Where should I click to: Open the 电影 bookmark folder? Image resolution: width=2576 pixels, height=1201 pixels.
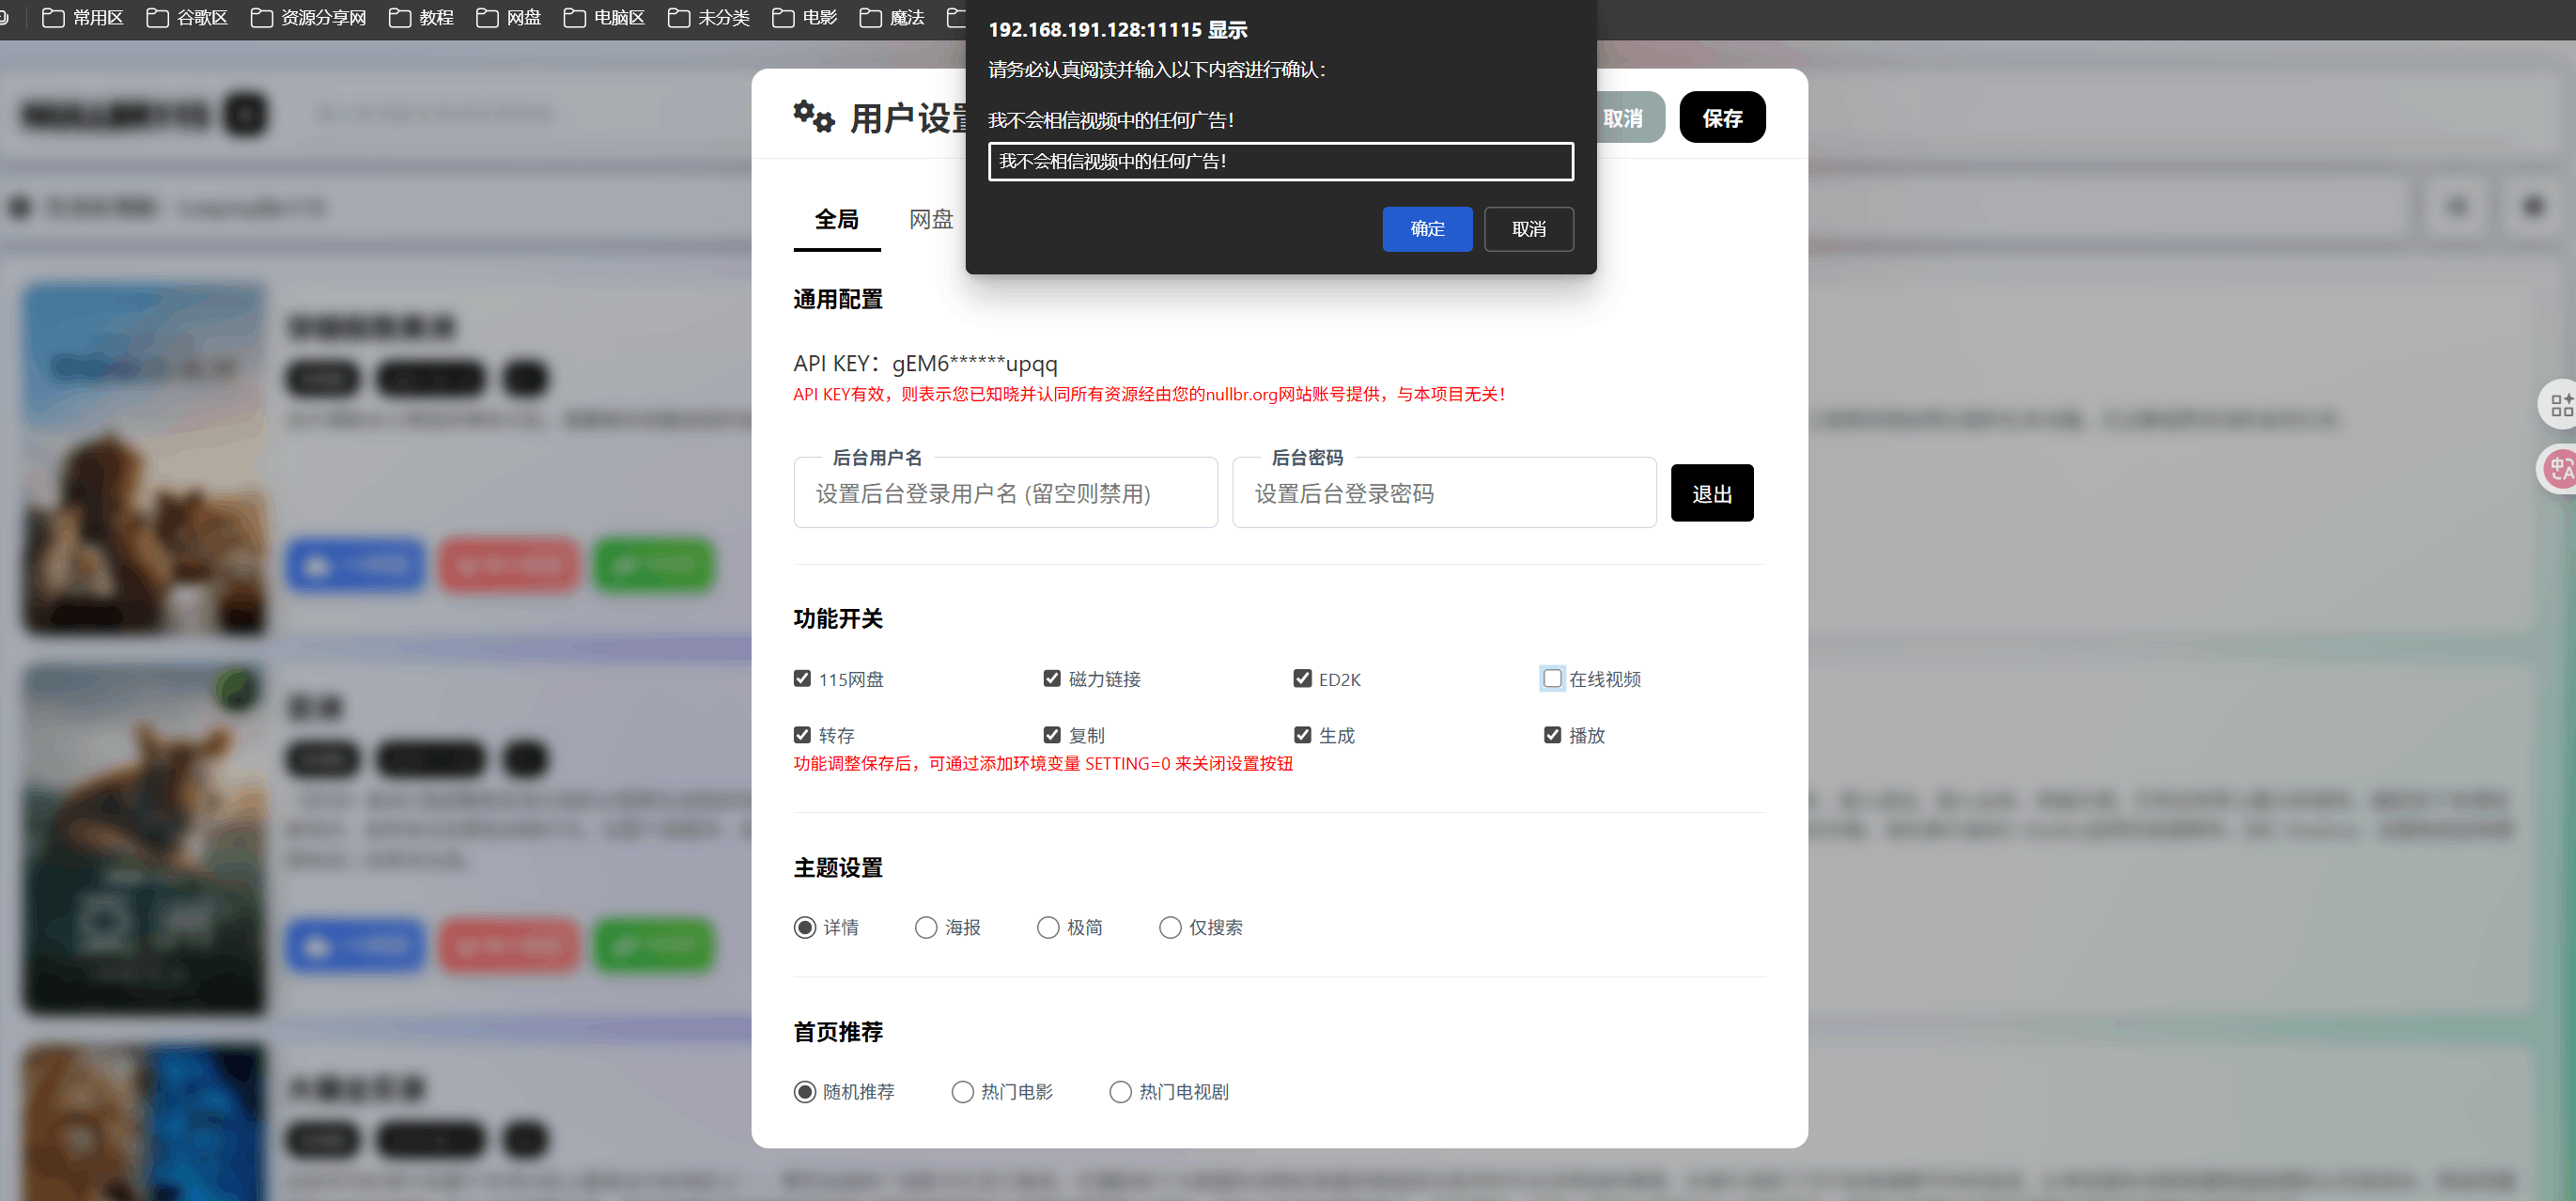805,18
